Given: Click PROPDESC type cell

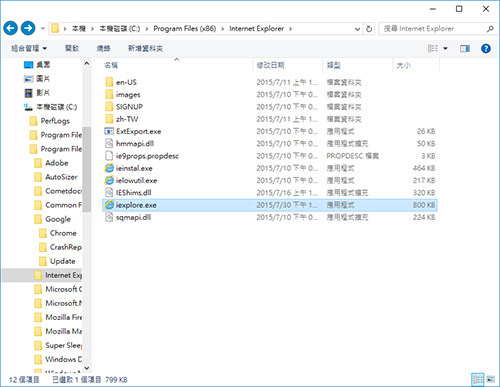Looking at the screenshot, I should [352, 156].
